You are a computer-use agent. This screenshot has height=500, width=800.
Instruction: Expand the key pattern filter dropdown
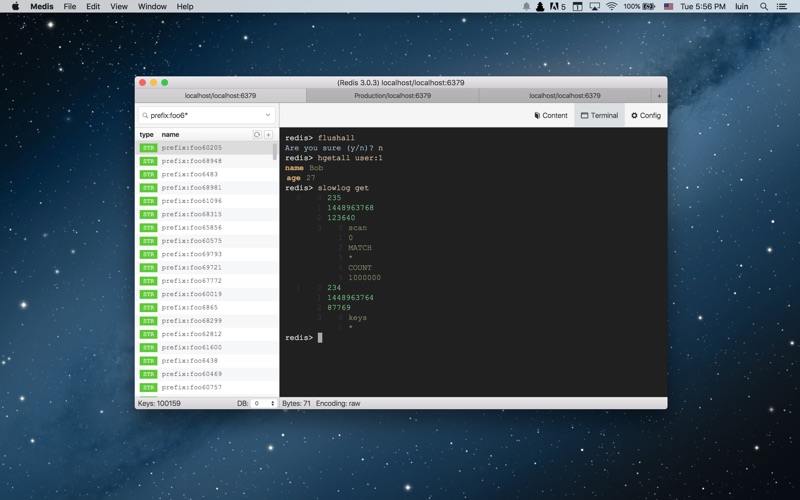pos(268,115)
